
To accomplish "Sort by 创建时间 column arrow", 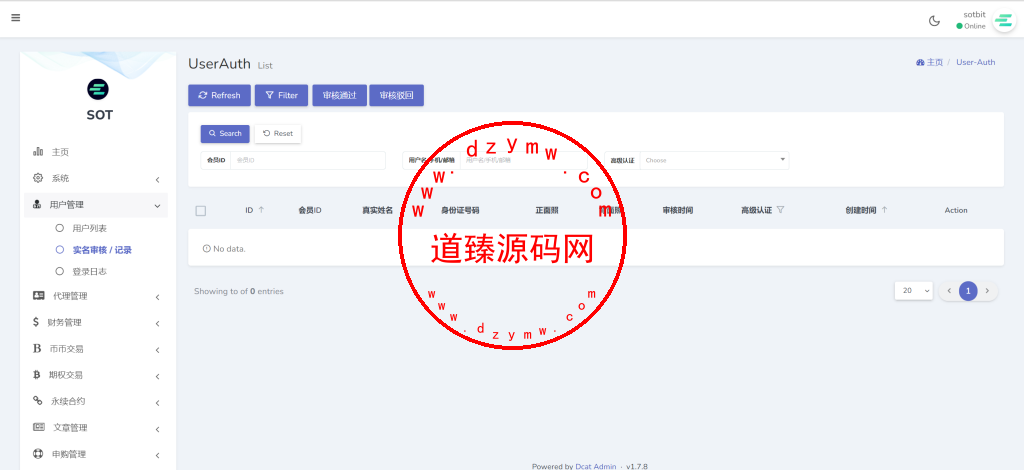I will pyautogui.click(x=884, y=210).
